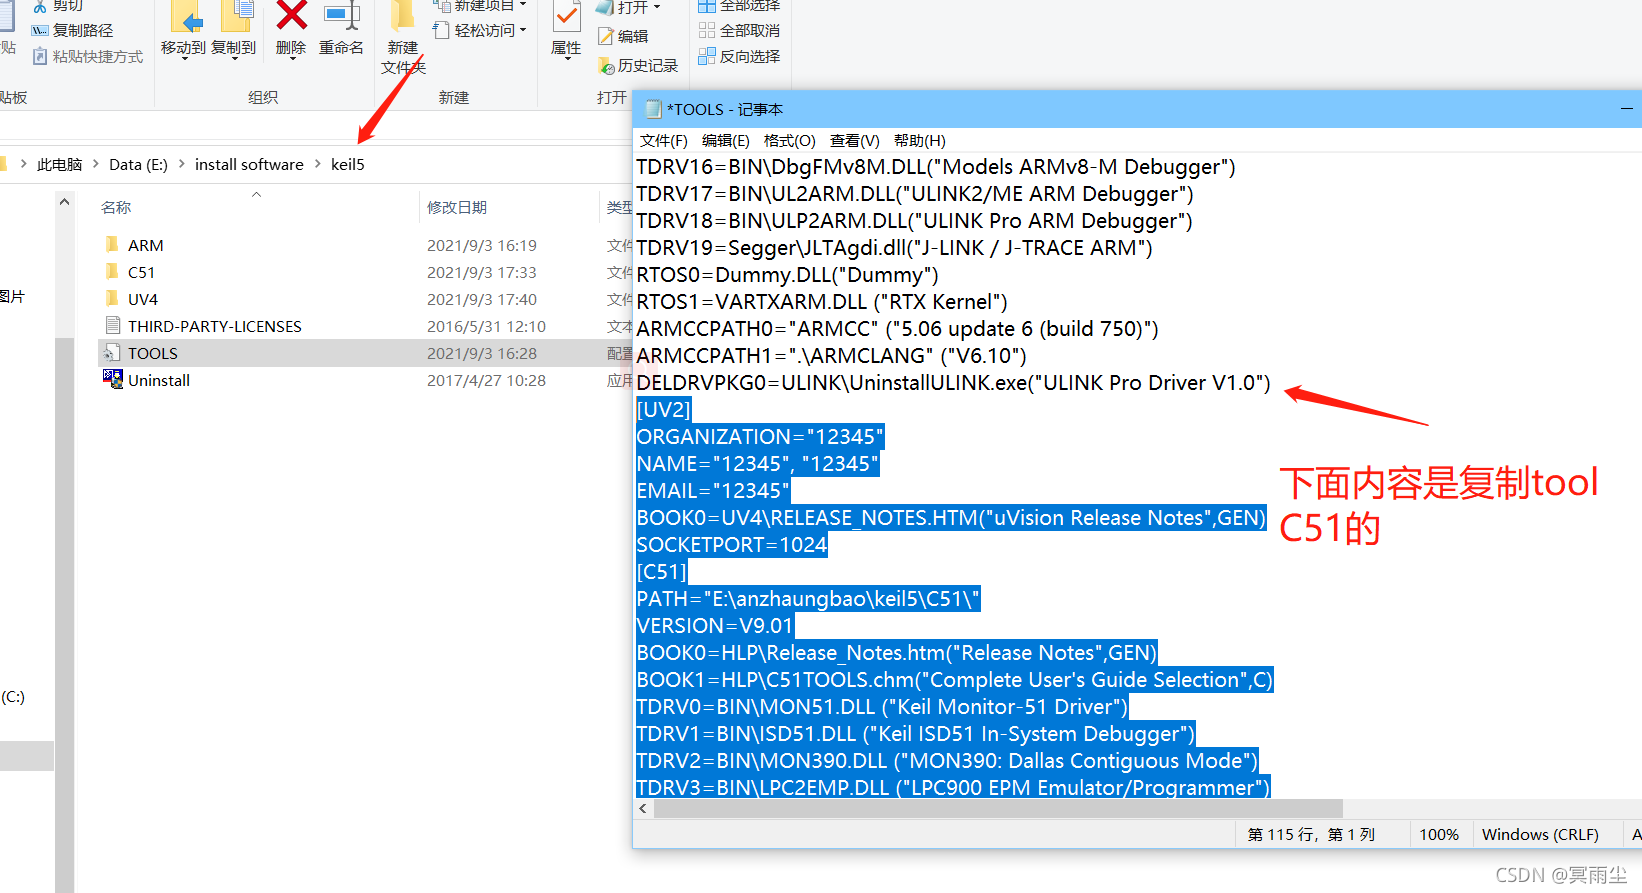Click the Cut (剪切) scissors icon
1642x893 pixels.
tap(40, 6)
